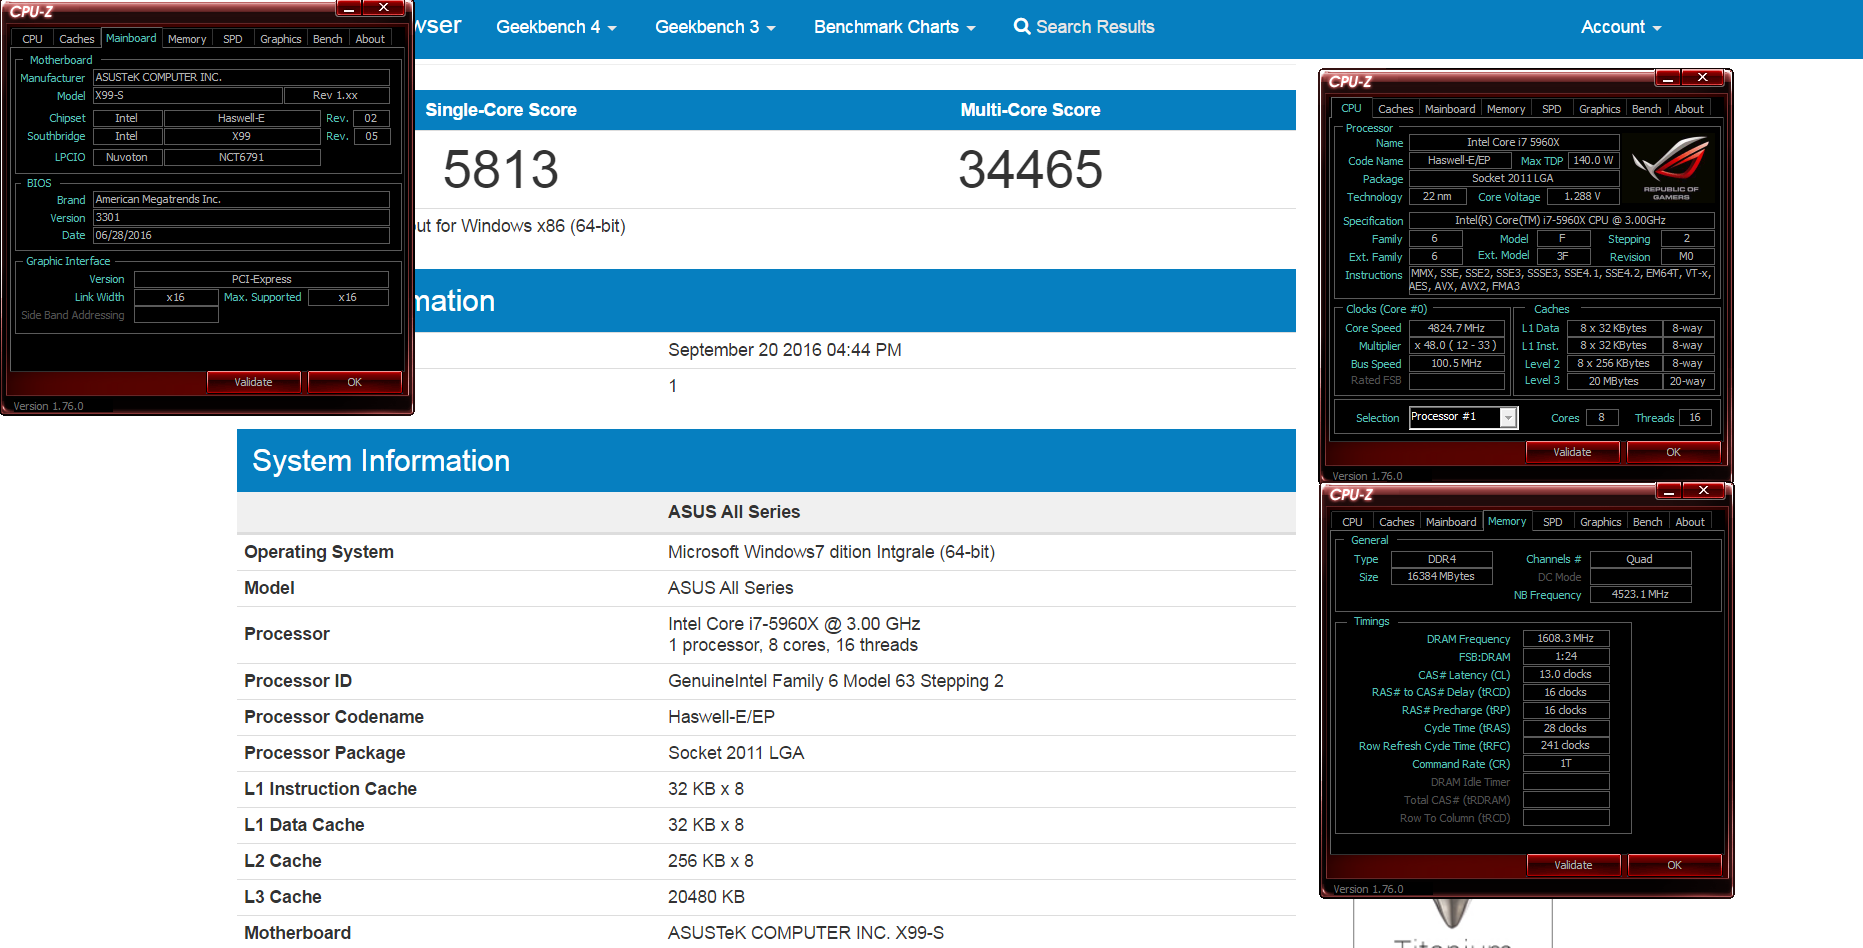Click the multi-core score 34465

point(1030,169)
